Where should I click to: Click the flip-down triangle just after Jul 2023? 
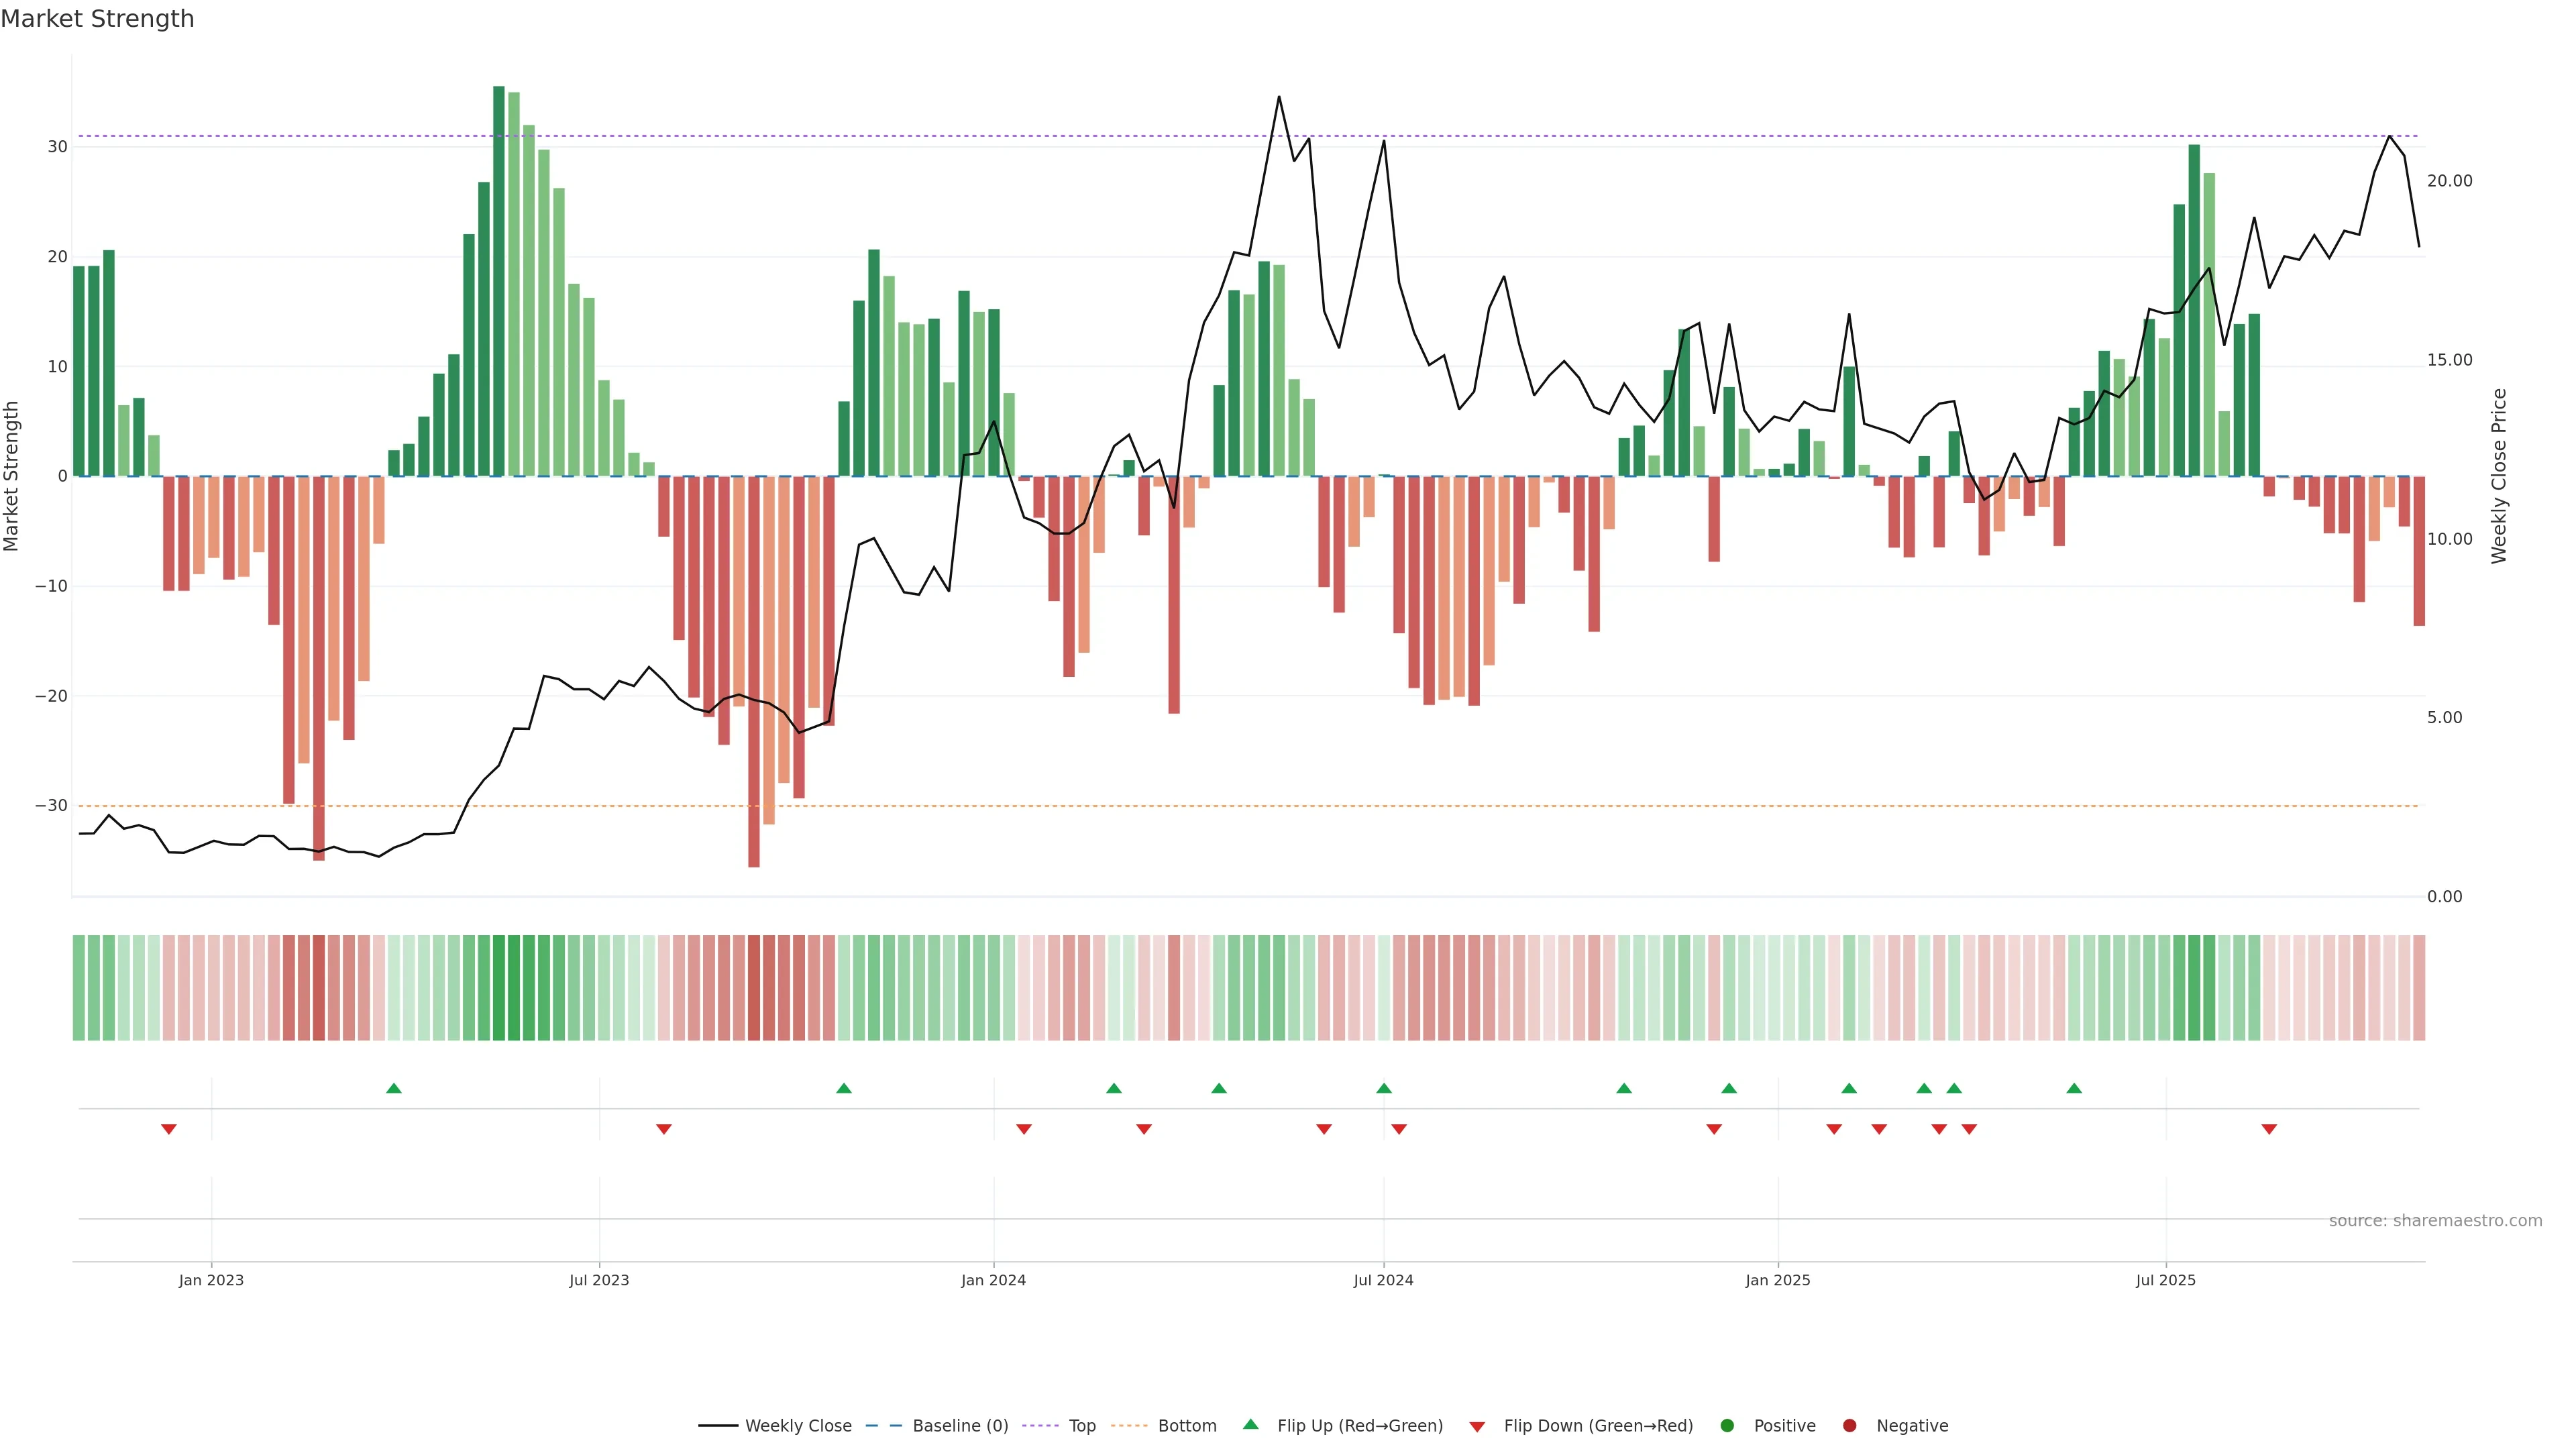pos(664,1129)
